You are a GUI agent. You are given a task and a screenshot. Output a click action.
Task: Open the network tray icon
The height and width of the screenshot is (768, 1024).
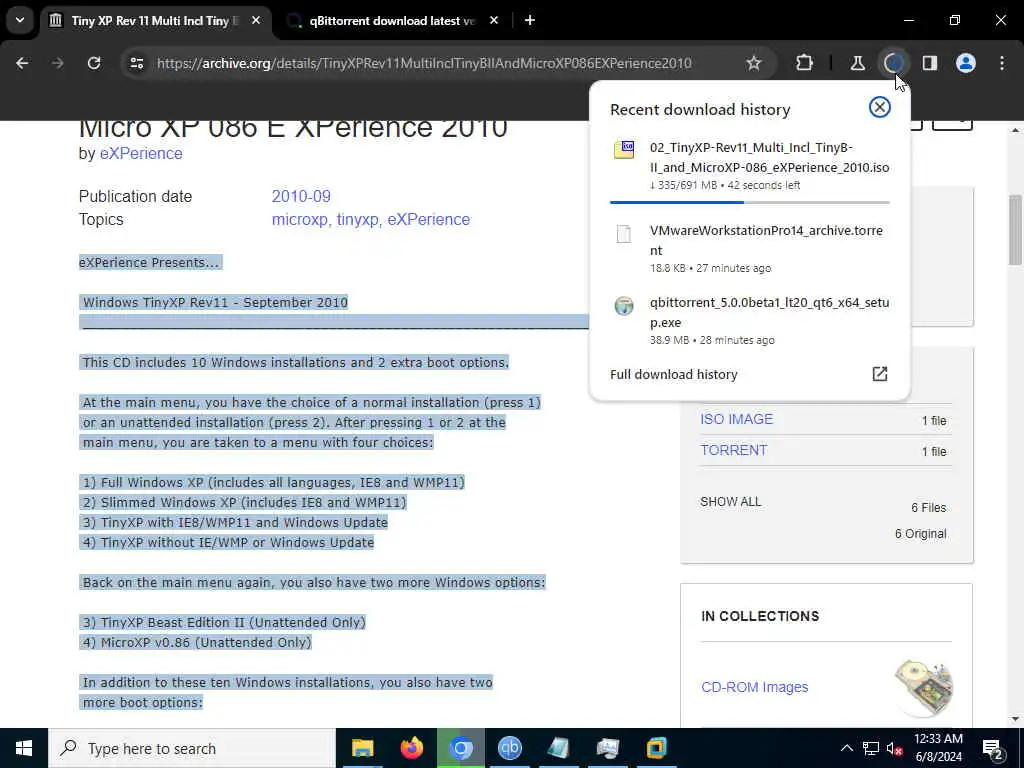tap(871, 748)
